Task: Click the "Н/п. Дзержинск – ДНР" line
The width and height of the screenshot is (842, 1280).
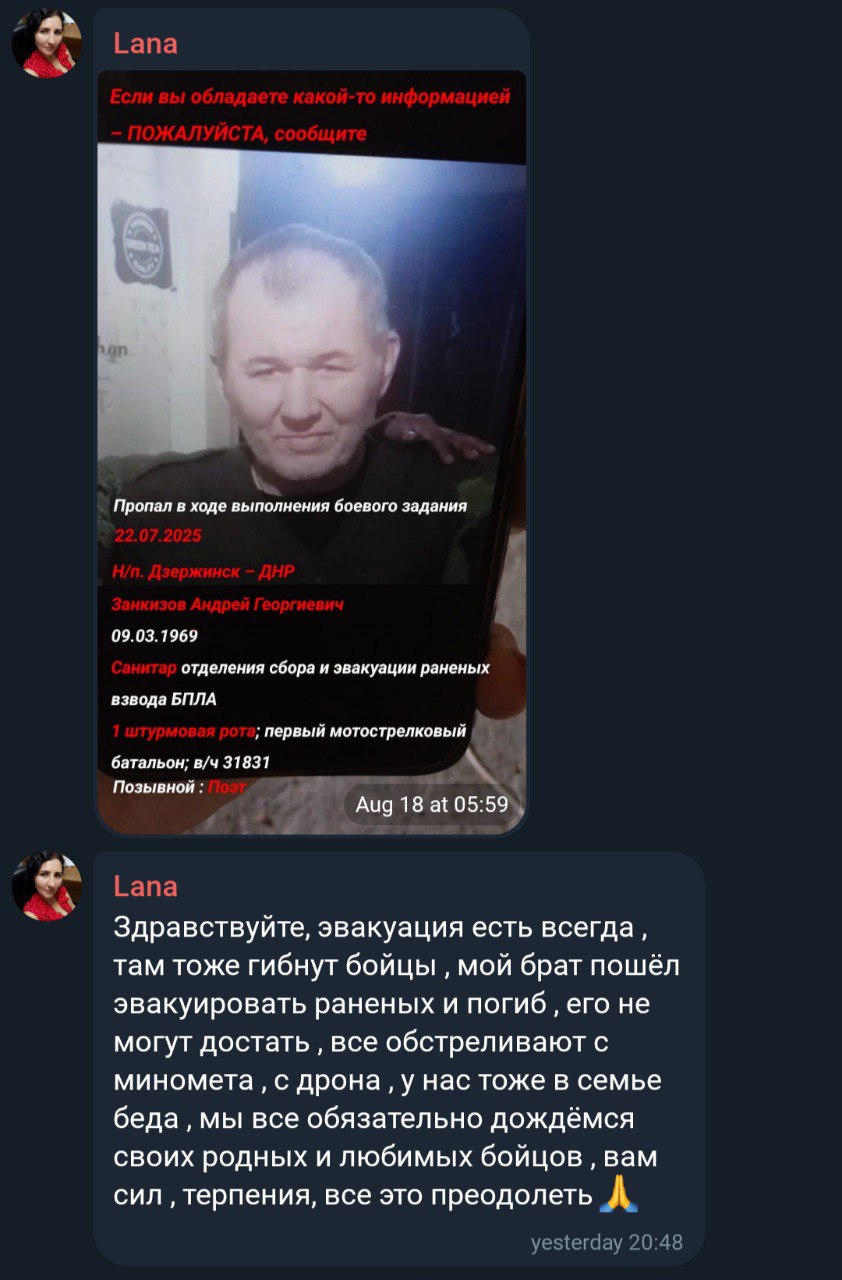Action: click(203, 572)
